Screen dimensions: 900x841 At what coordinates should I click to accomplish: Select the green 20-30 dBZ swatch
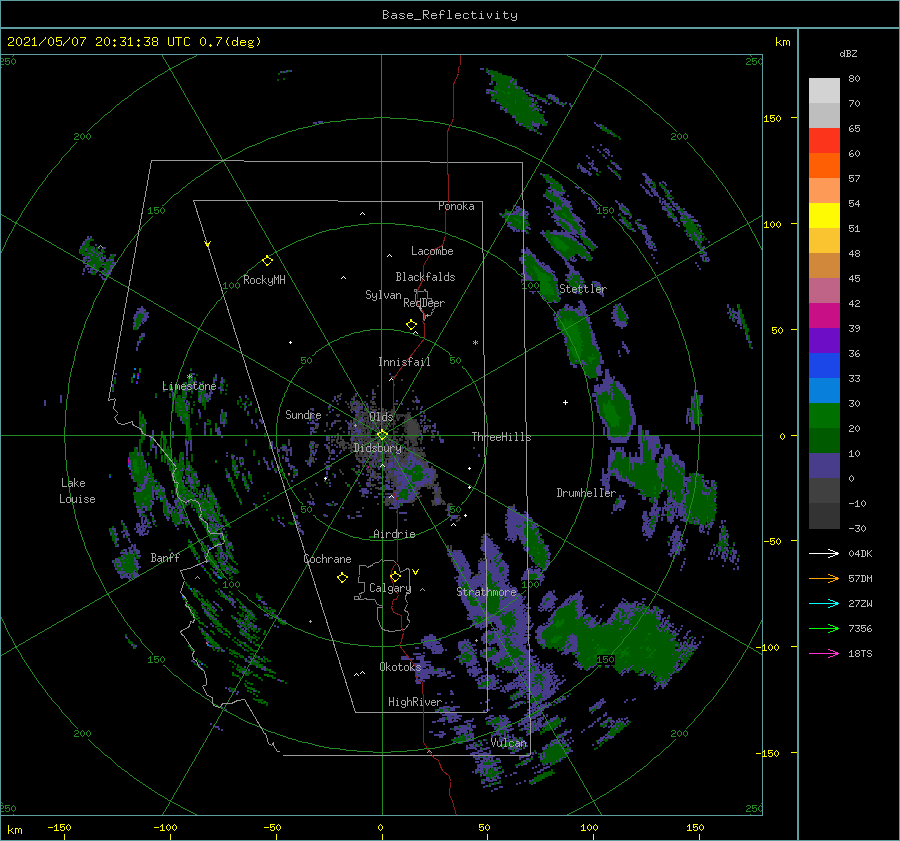click(x=824, y=416)
